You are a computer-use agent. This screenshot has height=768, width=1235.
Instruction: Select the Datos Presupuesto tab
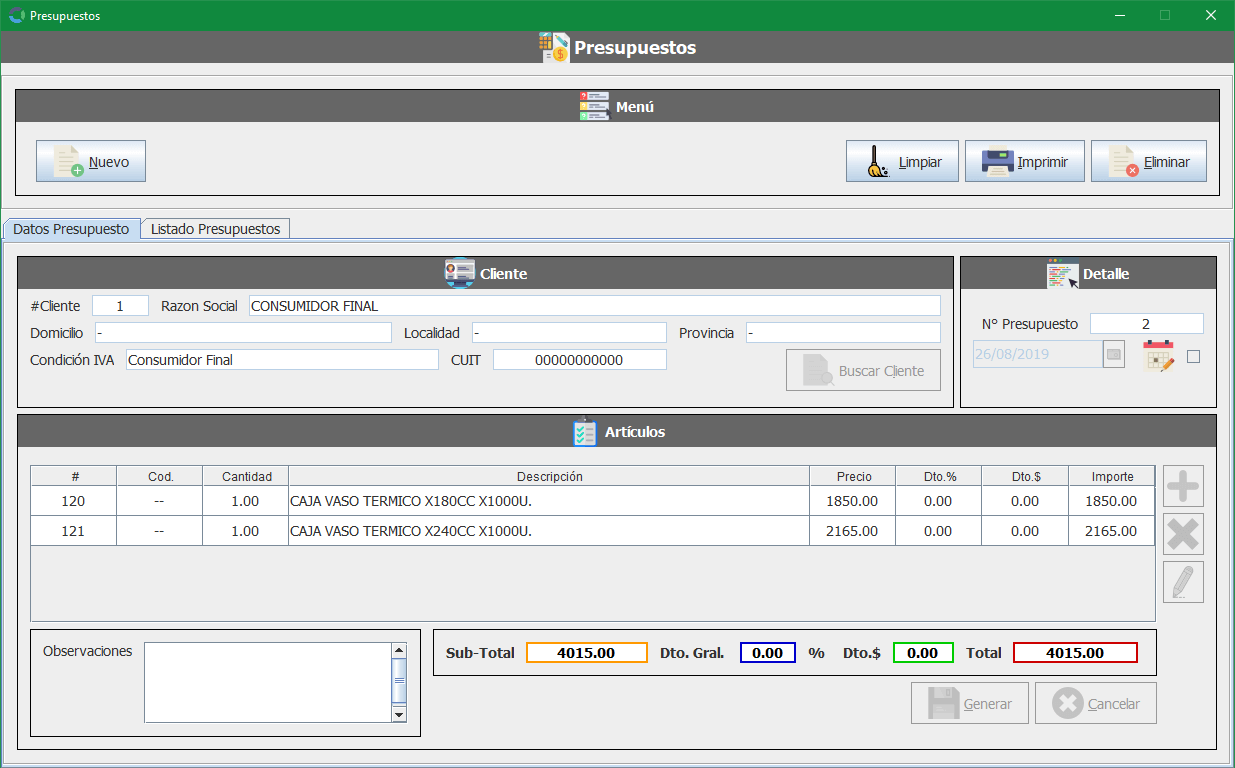71,229
